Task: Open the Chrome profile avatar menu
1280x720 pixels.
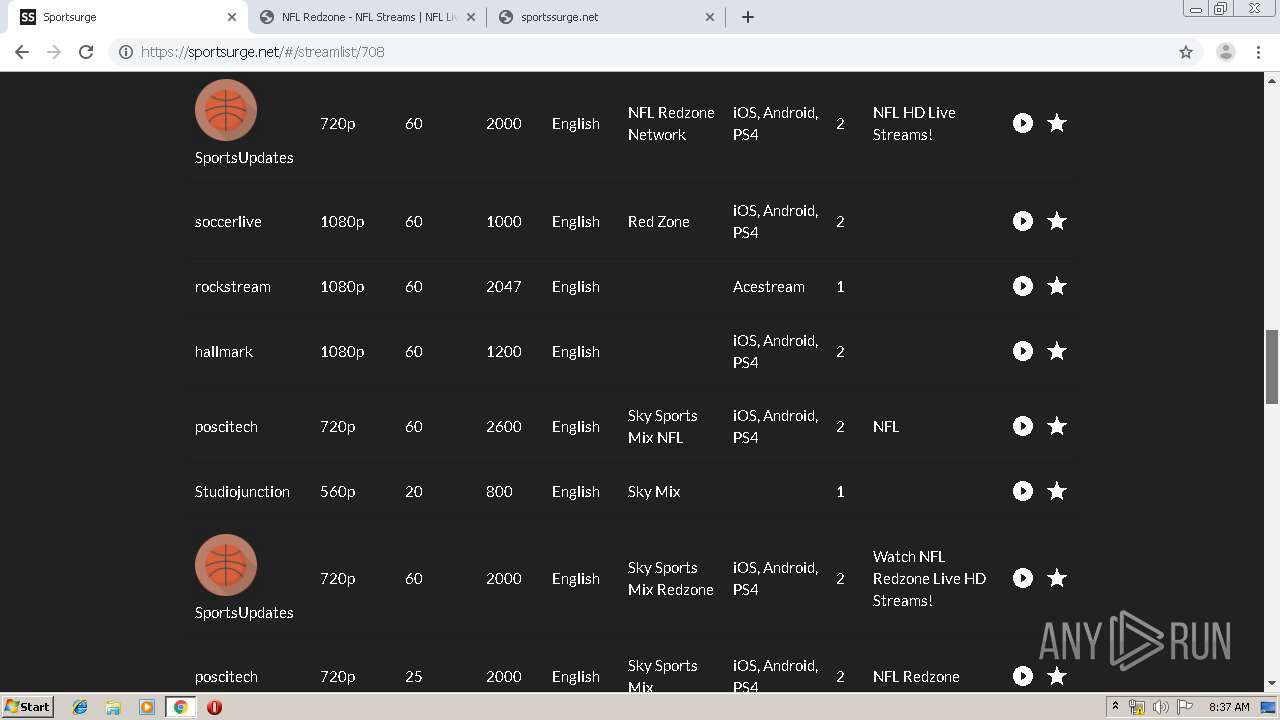Action: [x=1226, y=52]
